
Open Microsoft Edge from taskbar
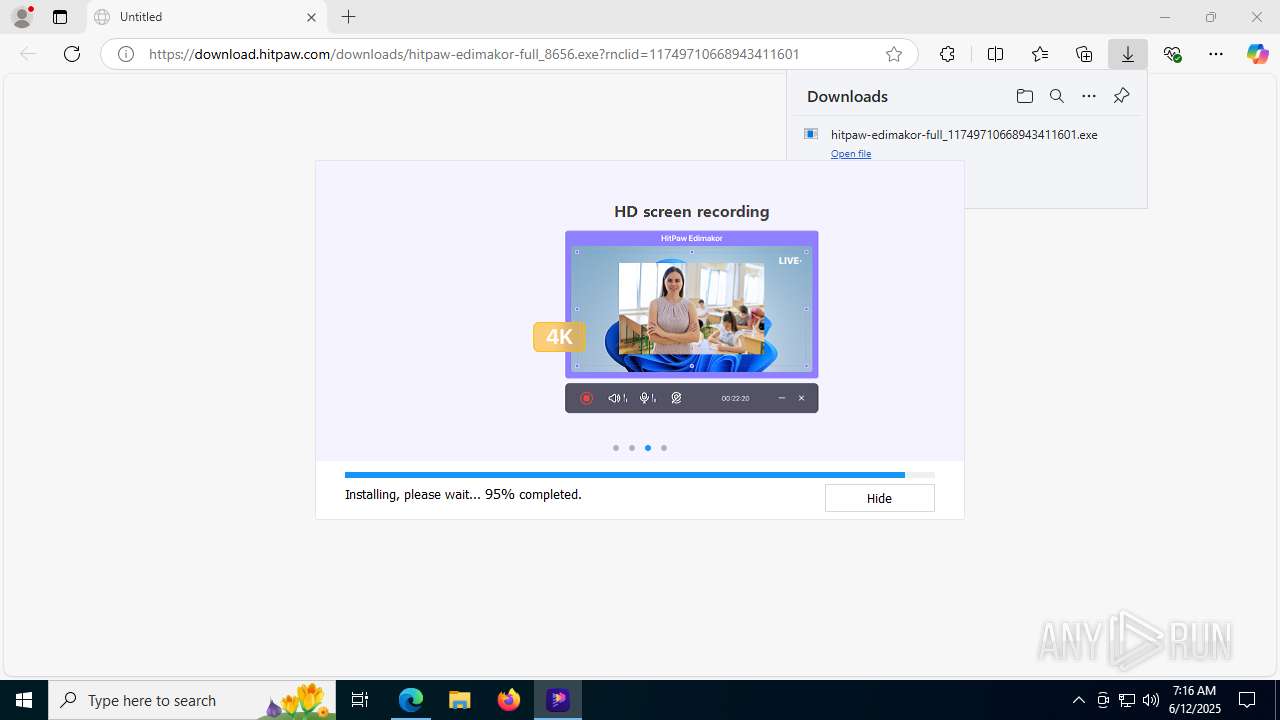411,700
